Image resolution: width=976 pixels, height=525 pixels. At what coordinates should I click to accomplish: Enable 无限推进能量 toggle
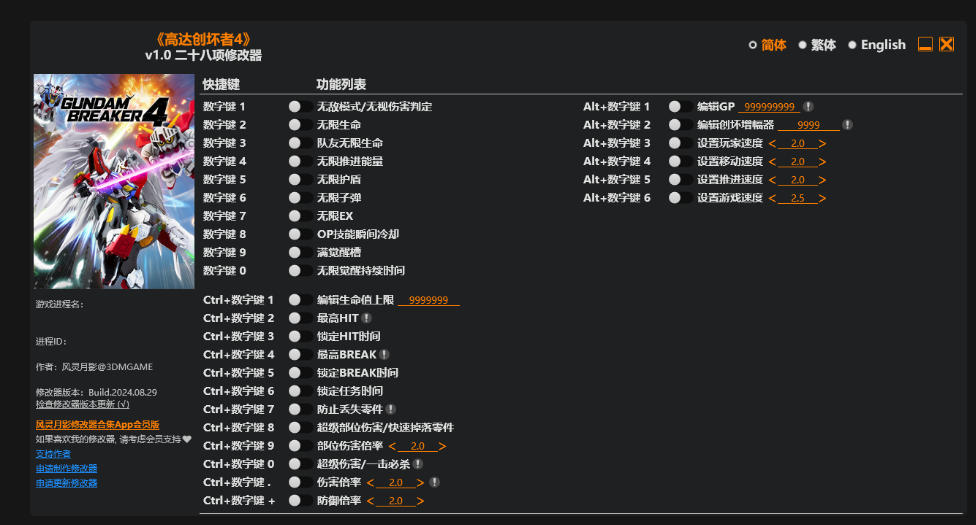point(300,161)
